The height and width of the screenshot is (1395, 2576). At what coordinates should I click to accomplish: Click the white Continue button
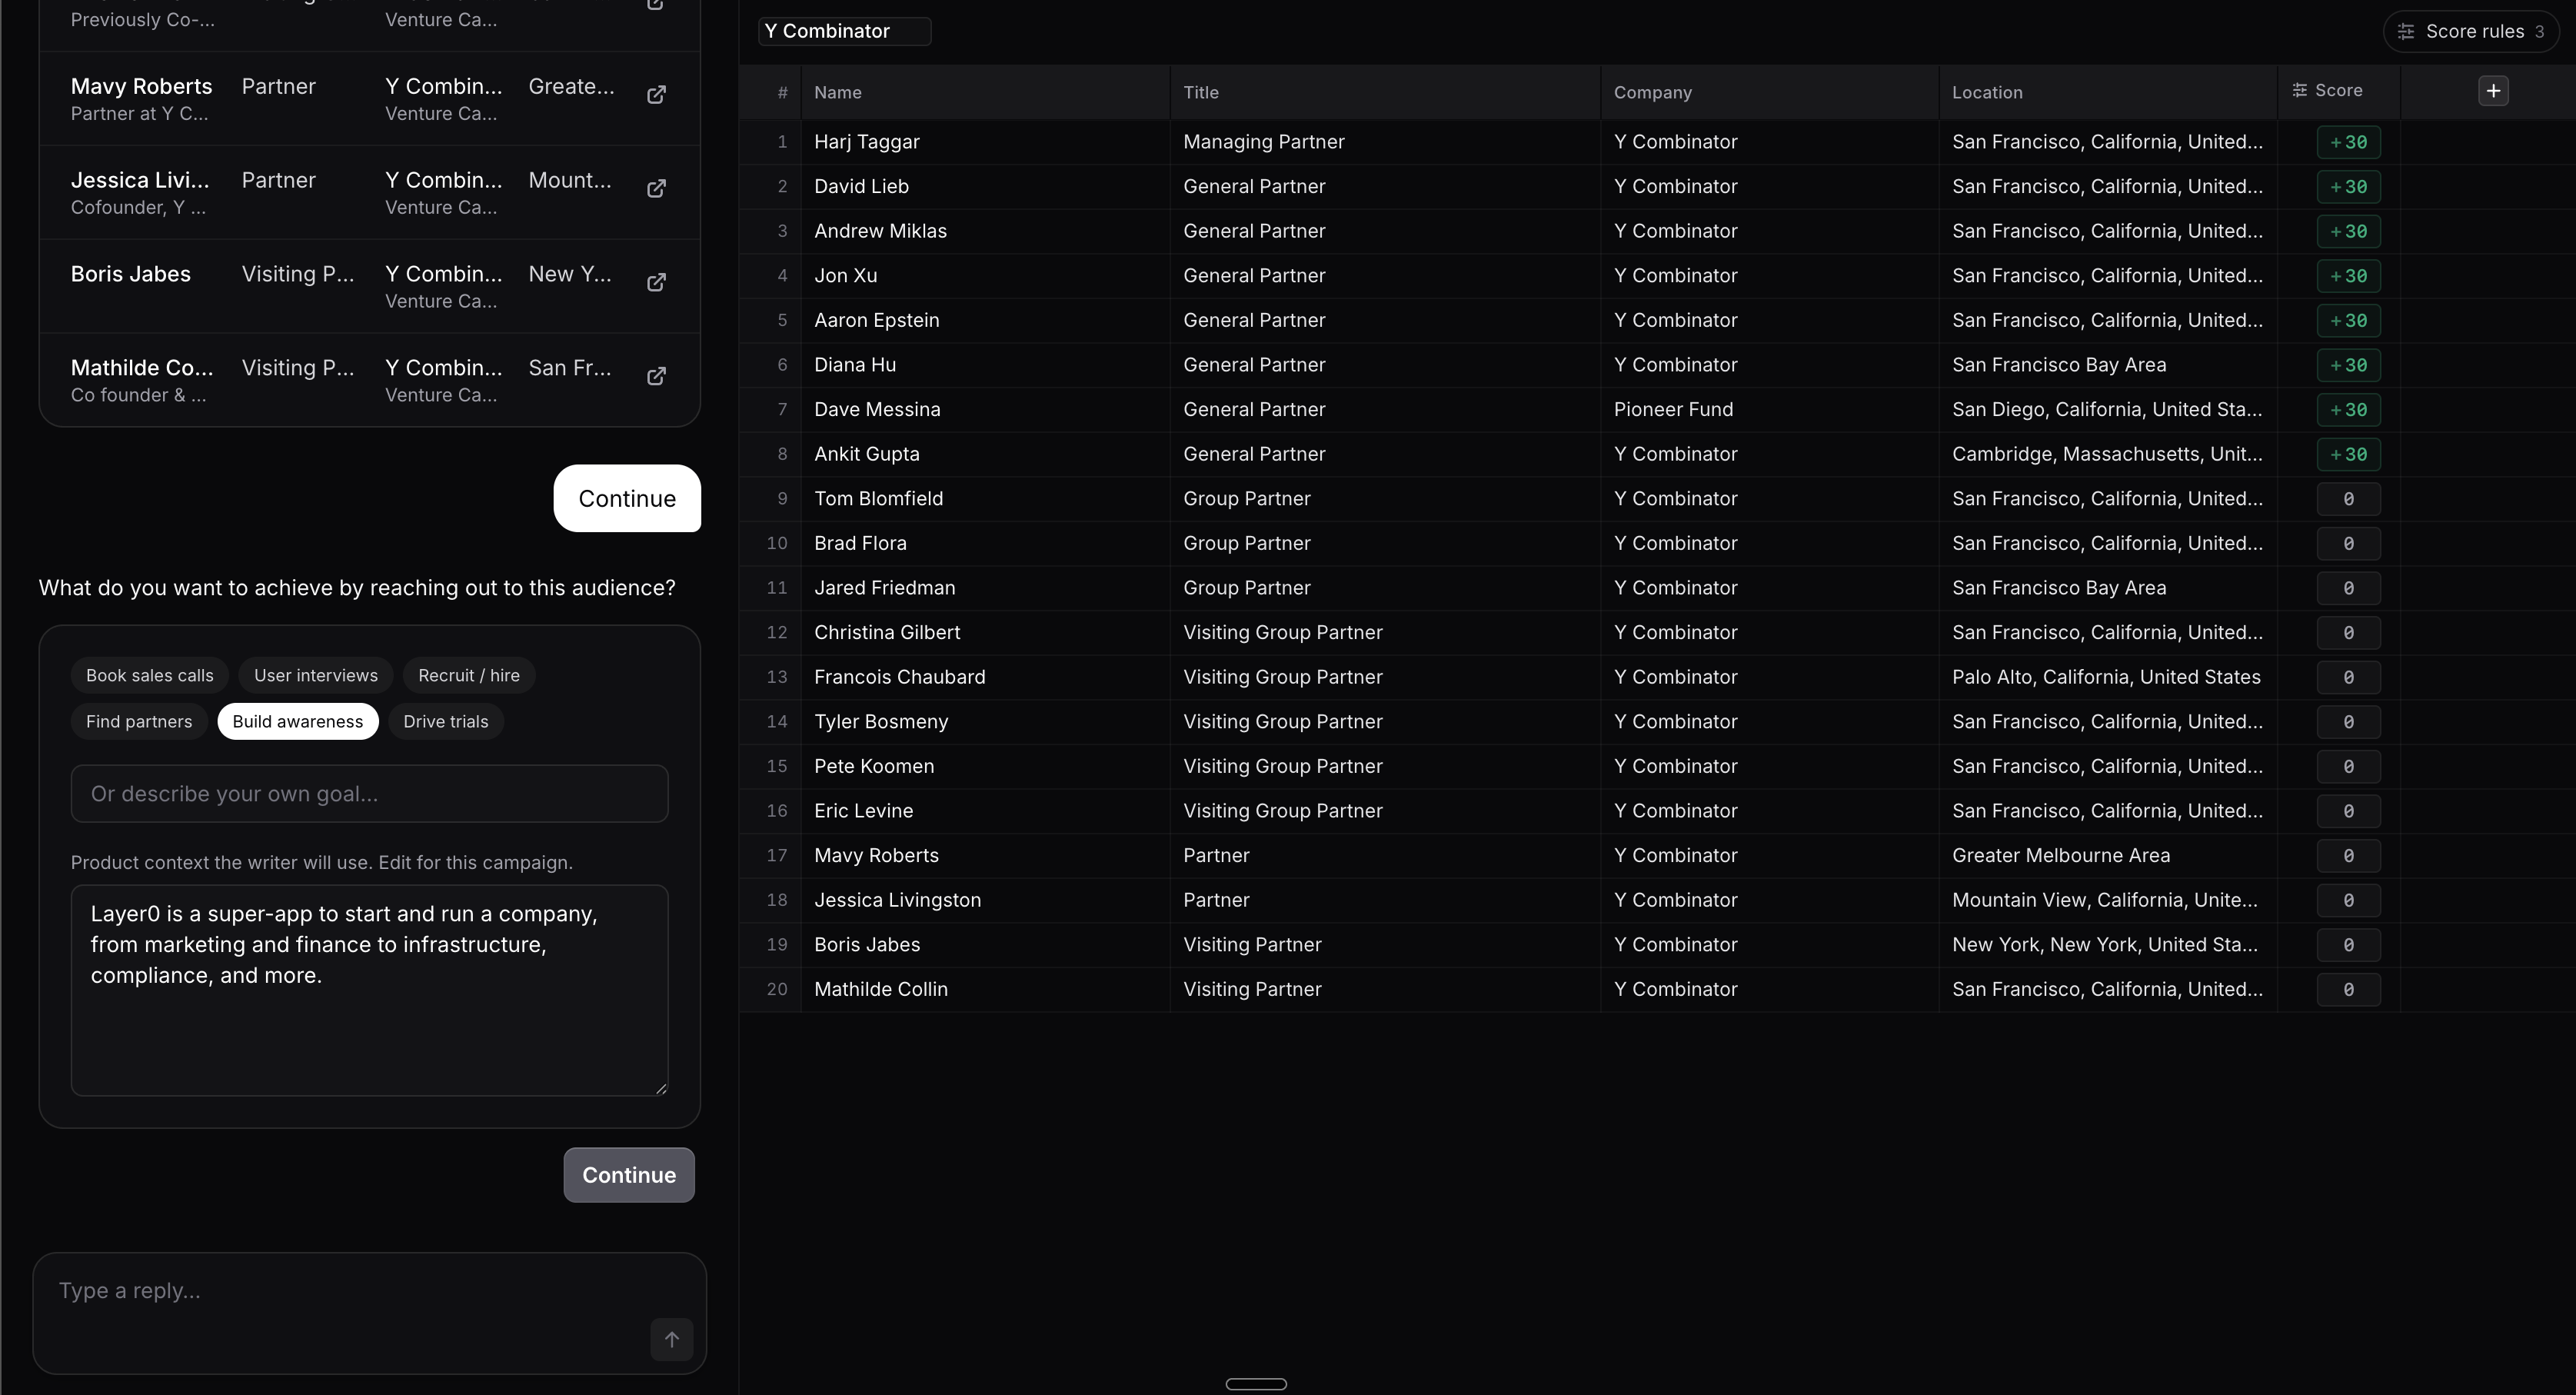(x=627, y=498)
